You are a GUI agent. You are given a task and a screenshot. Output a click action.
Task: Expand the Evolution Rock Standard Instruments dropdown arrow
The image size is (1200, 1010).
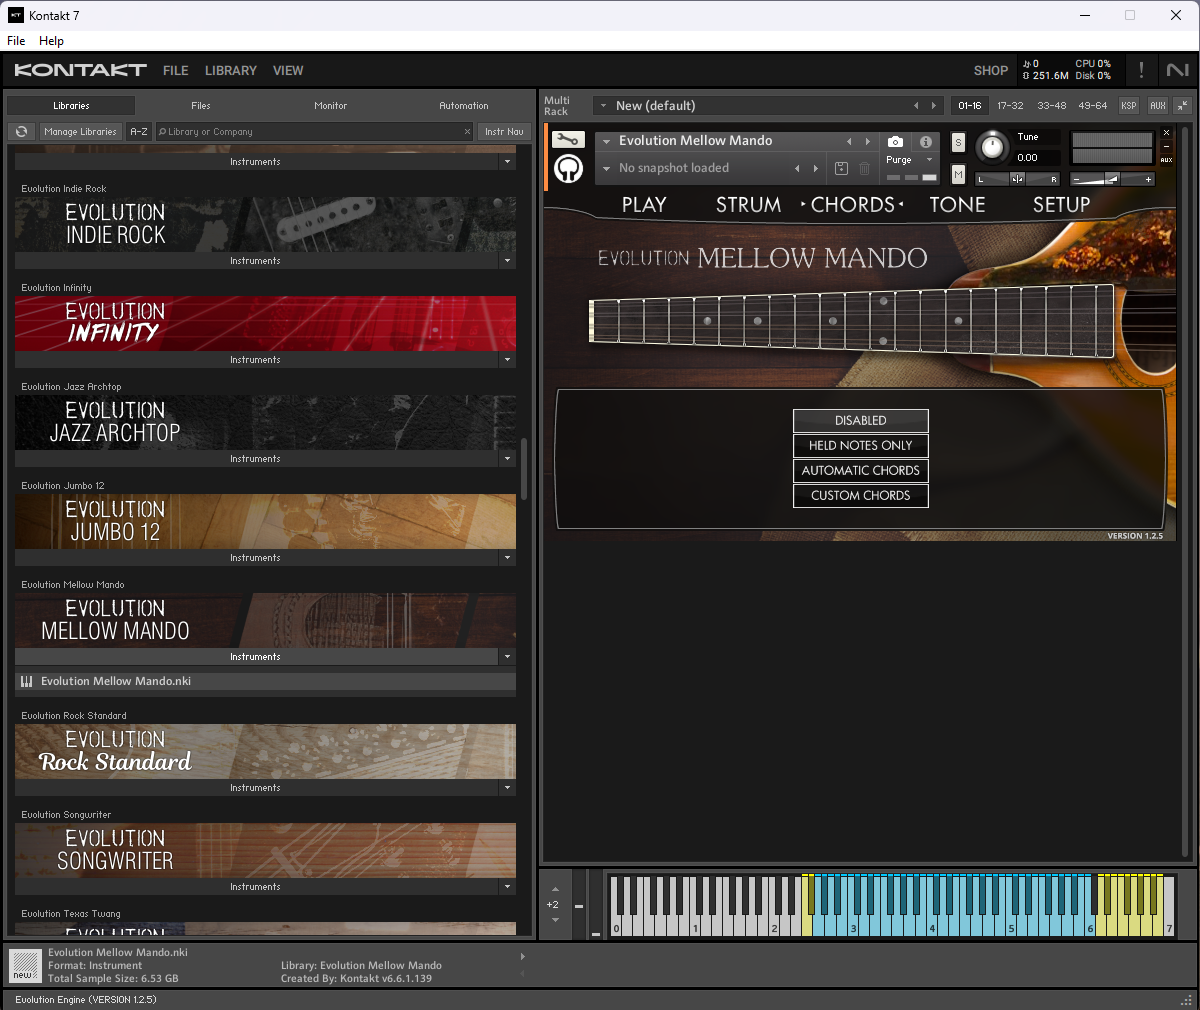click(x=507, y=787)
